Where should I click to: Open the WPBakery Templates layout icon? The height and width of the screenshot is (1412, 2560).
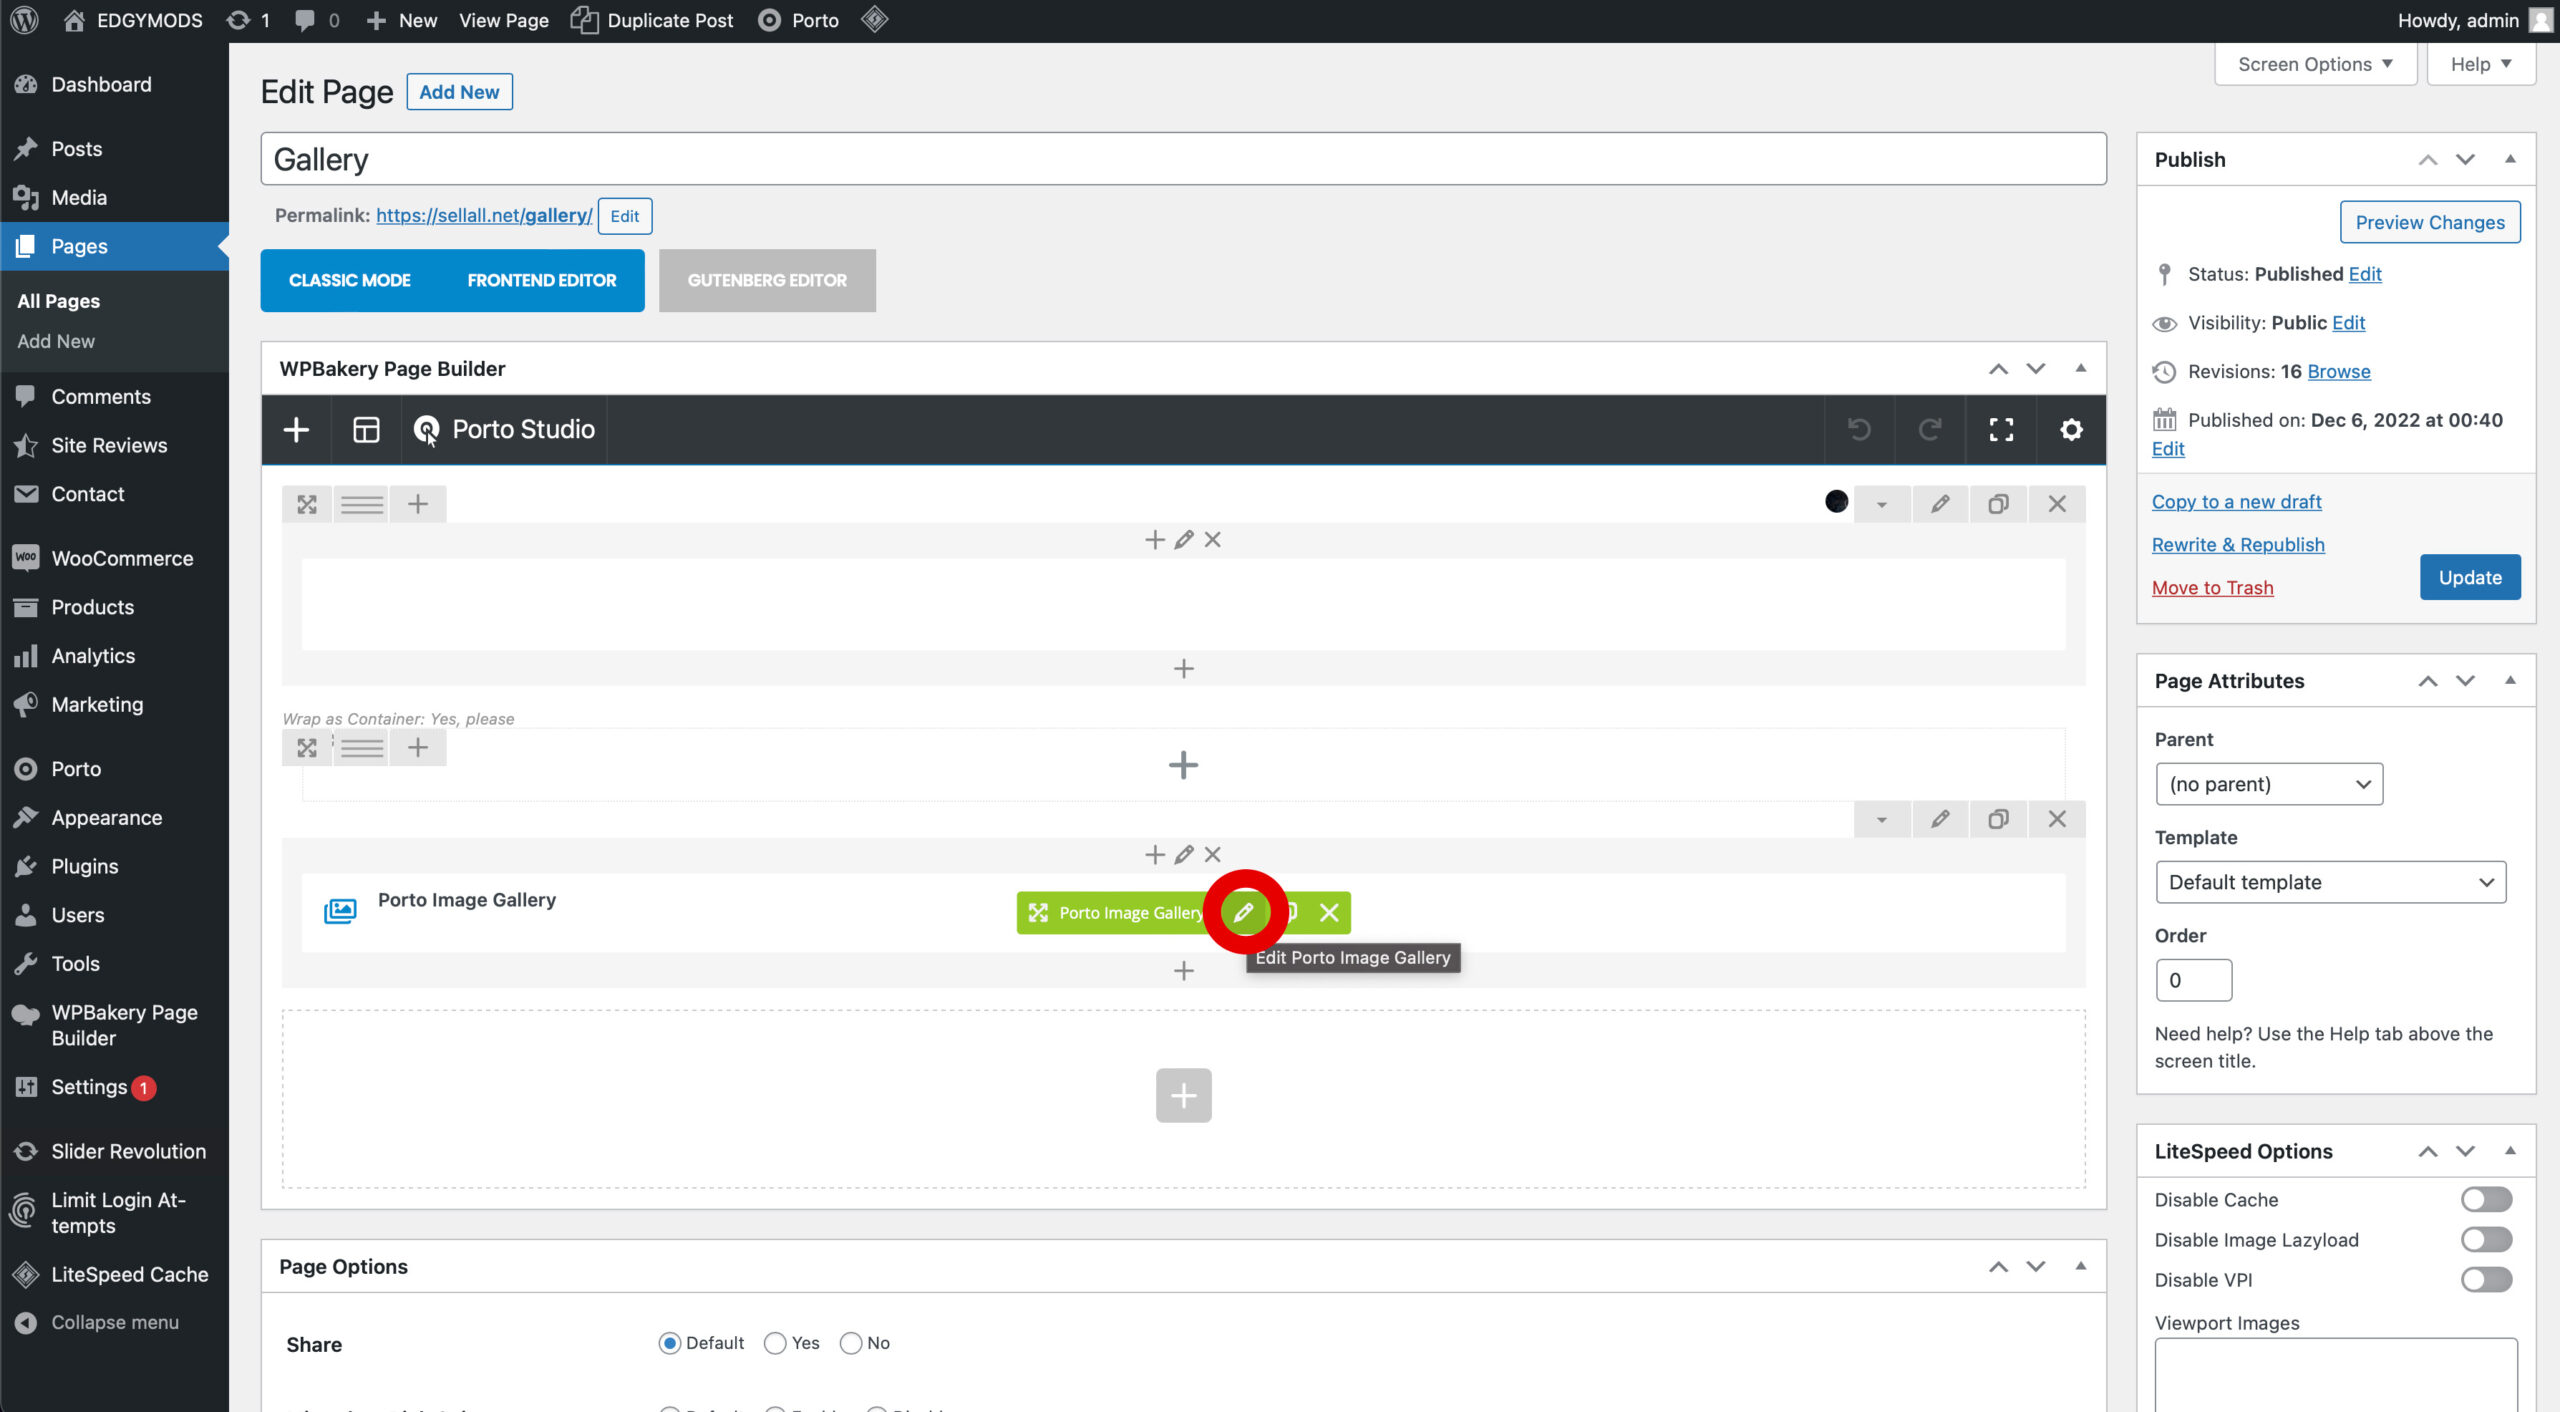tap(366, 430)
